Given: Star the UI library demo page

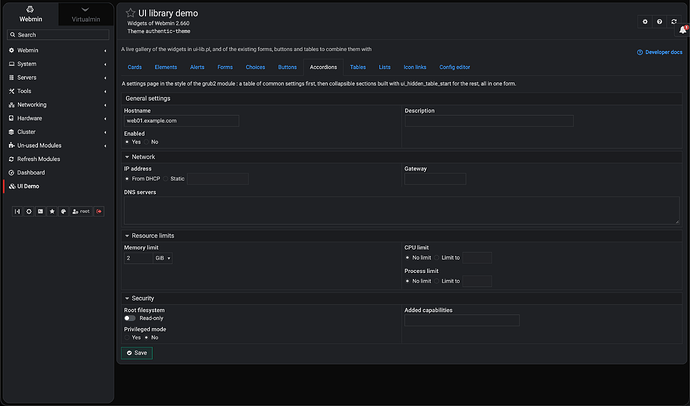Looking at the screenshot, I should coord(130,13).
